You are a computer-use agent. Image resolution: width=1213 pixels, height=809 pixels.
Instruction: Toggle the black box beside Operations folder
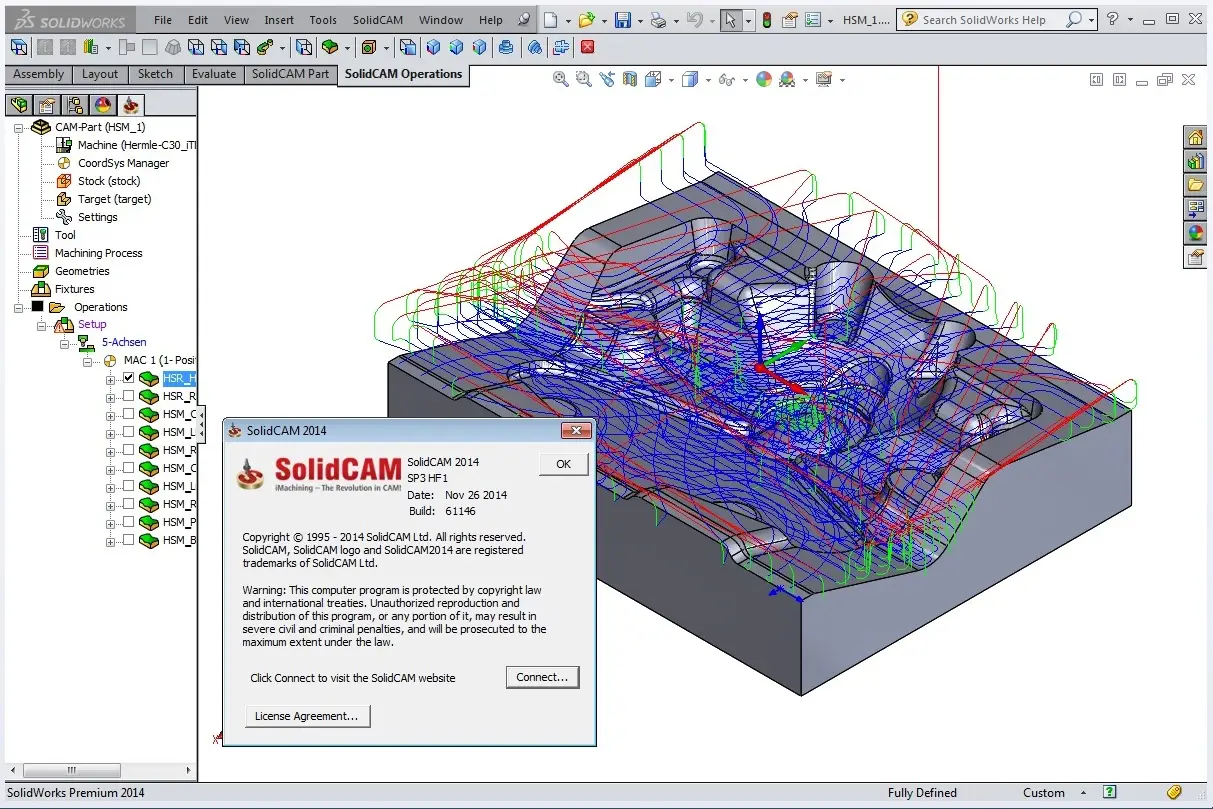[x=37, y=307]
